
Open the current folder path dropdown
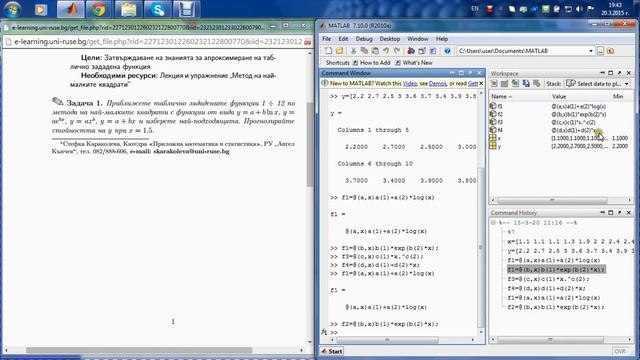[x=591, y=51]
